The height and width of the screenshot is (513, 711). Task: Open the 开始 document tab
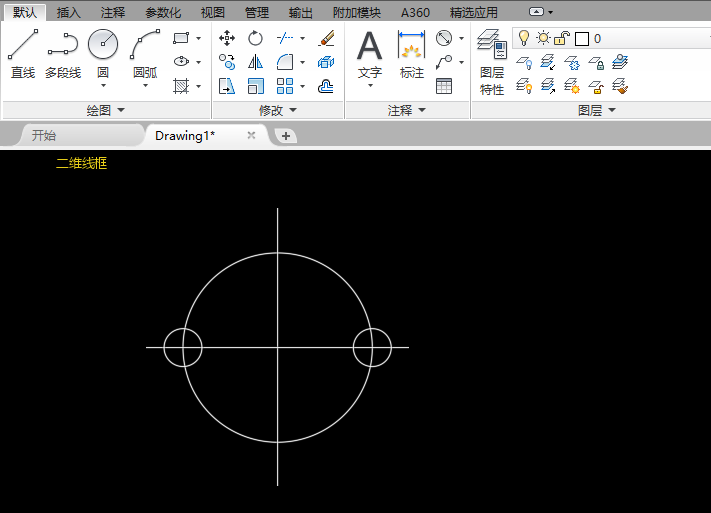pyautogui.click(x=44, y=135)
